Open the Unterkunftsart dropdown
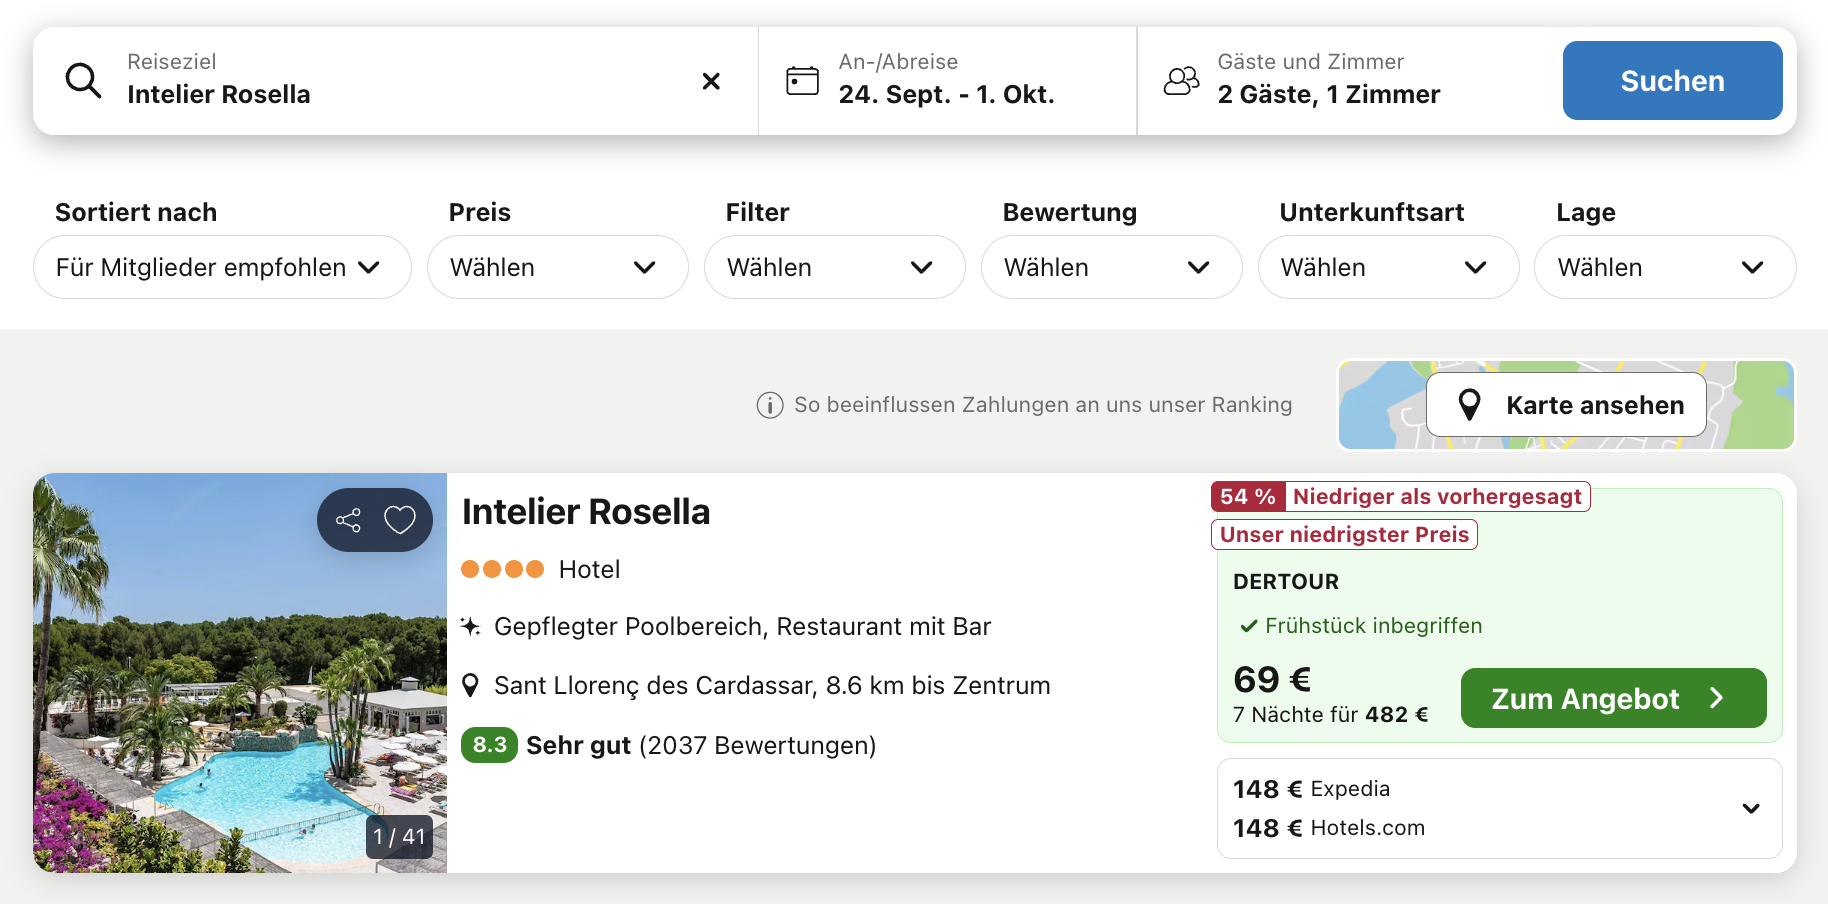This screenshot has width=1828, height=904. click(1389, 267)
